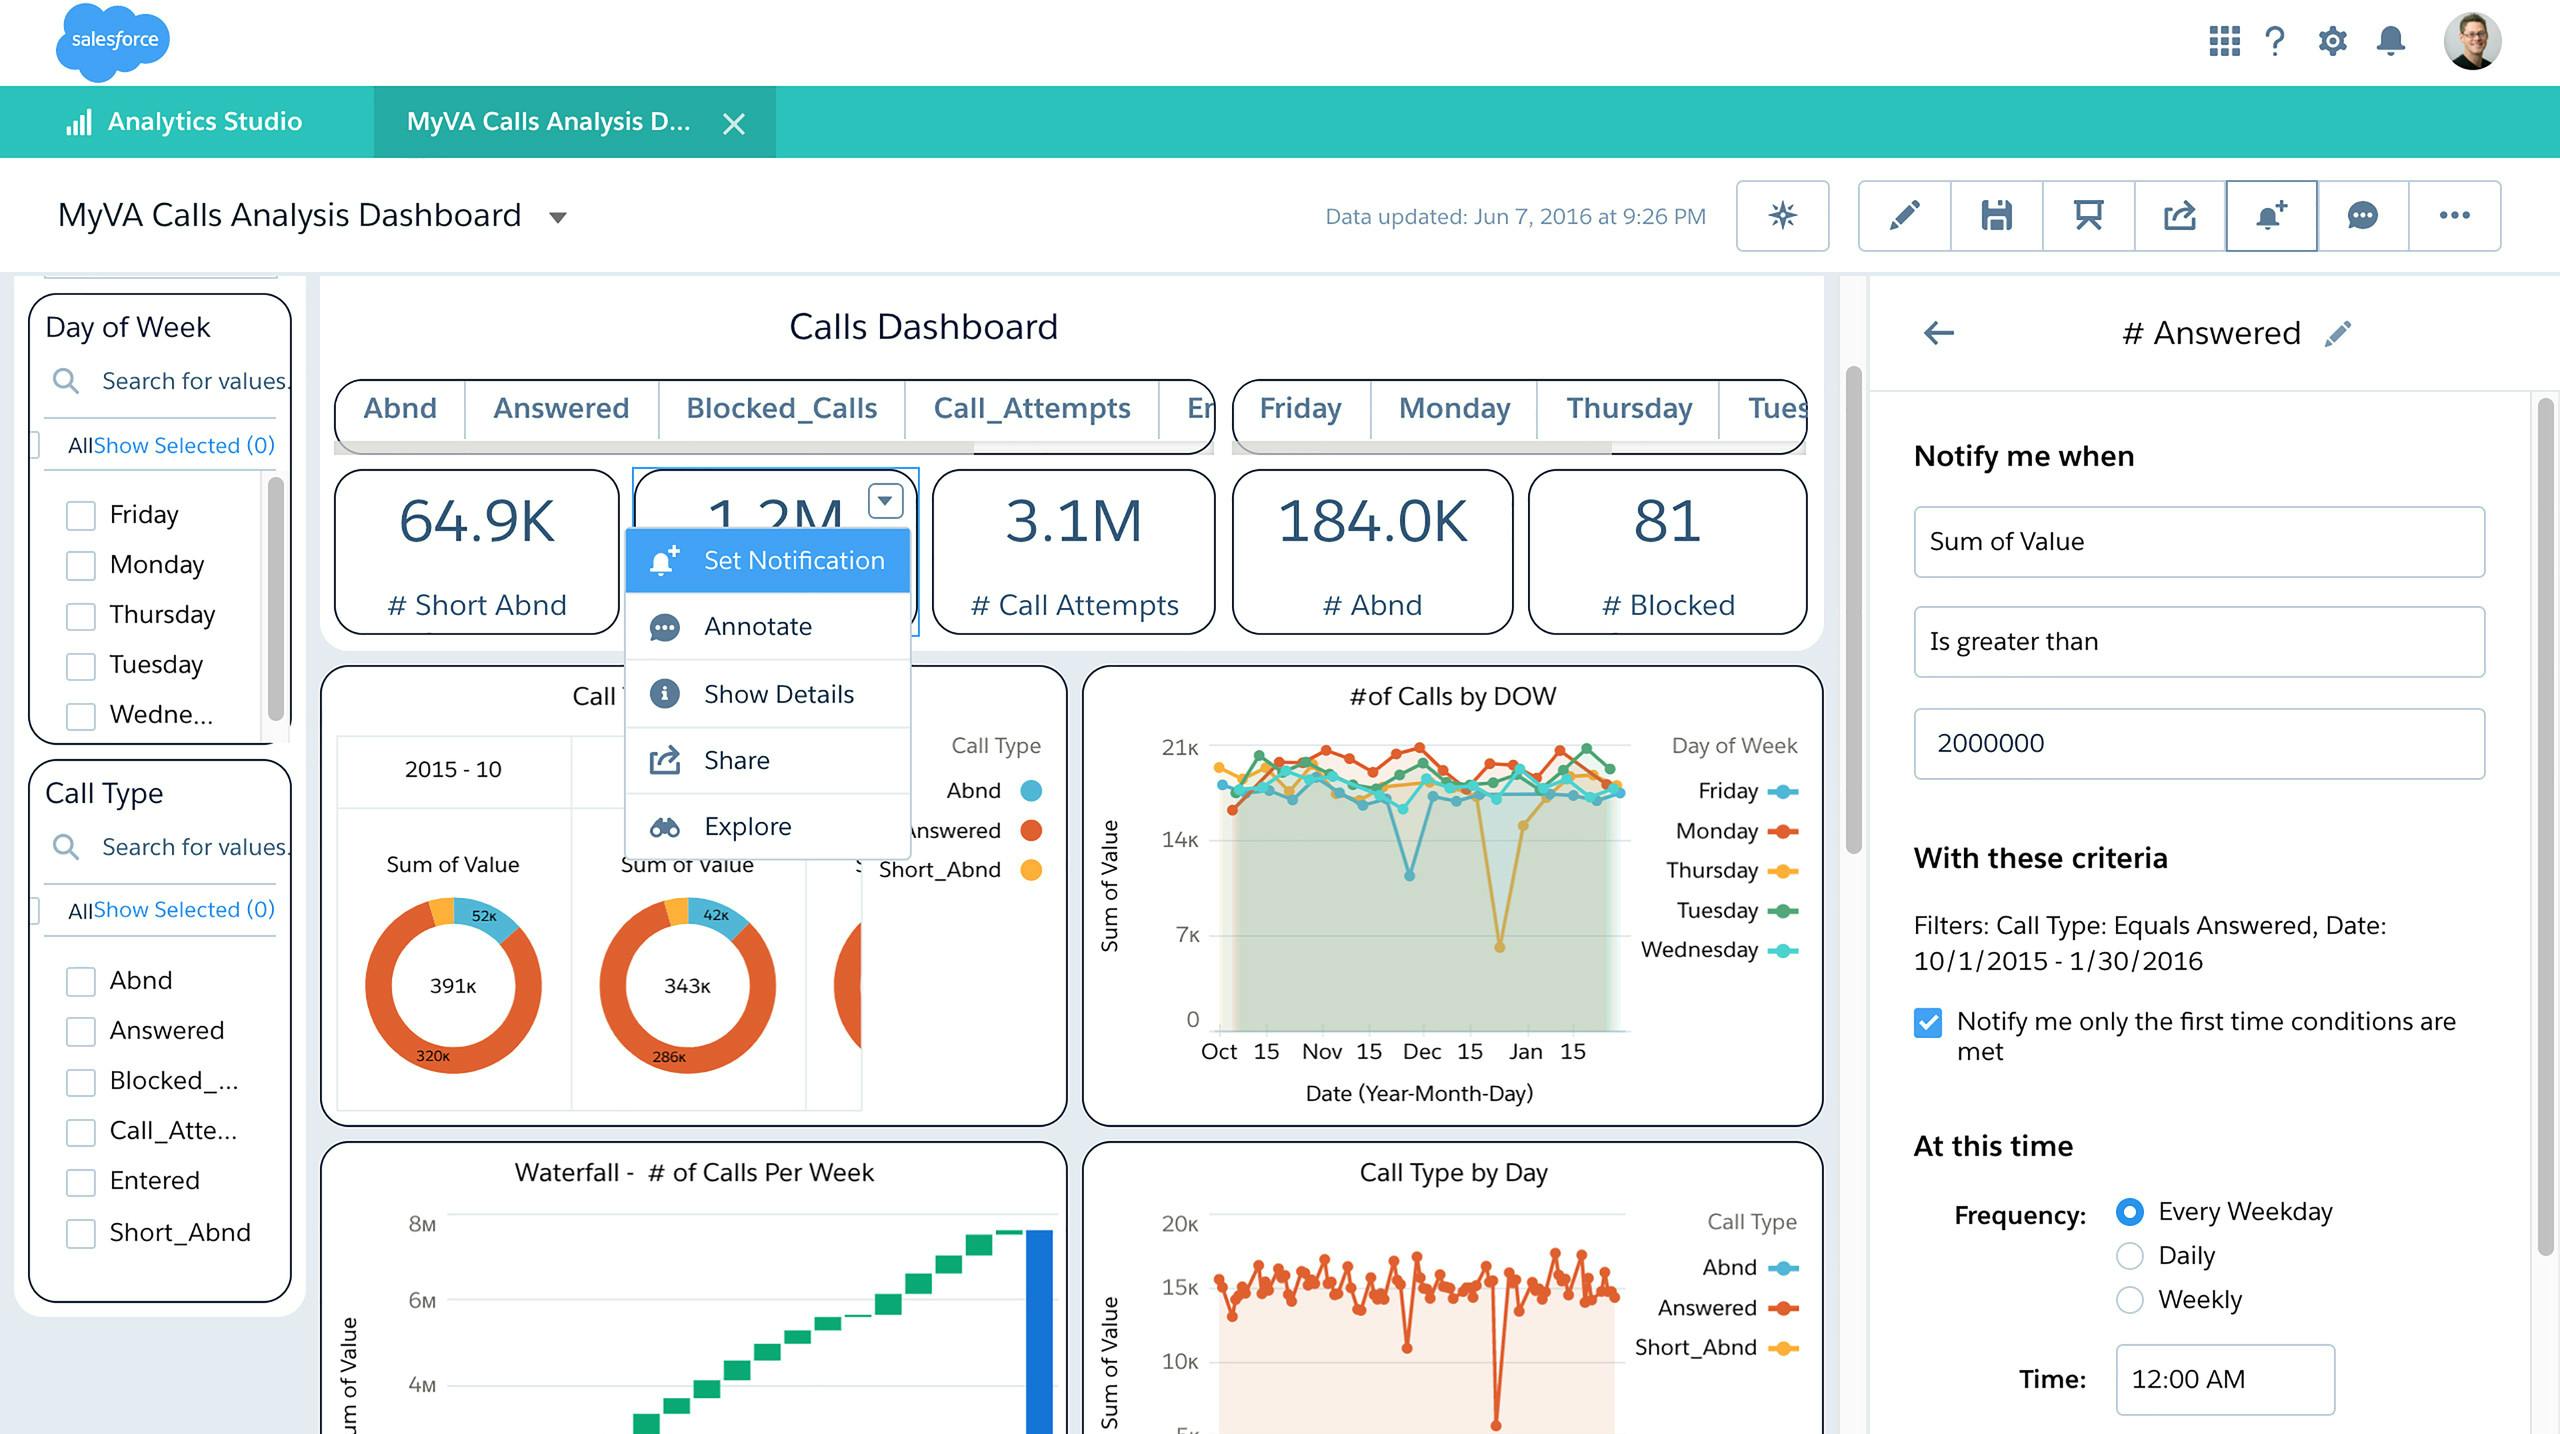
Task: Click the share icon in the toolbar
Action: pos(2180,216)
